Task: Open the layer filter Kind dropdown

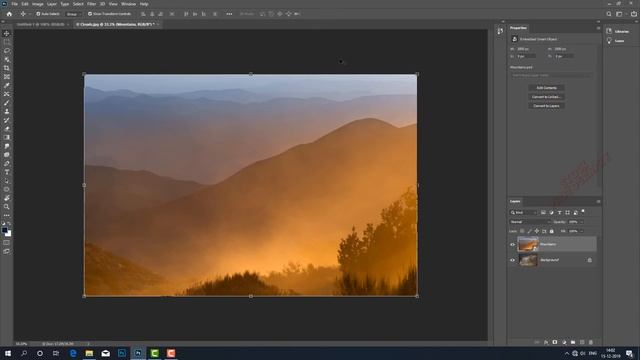Action: coord(524,212)
